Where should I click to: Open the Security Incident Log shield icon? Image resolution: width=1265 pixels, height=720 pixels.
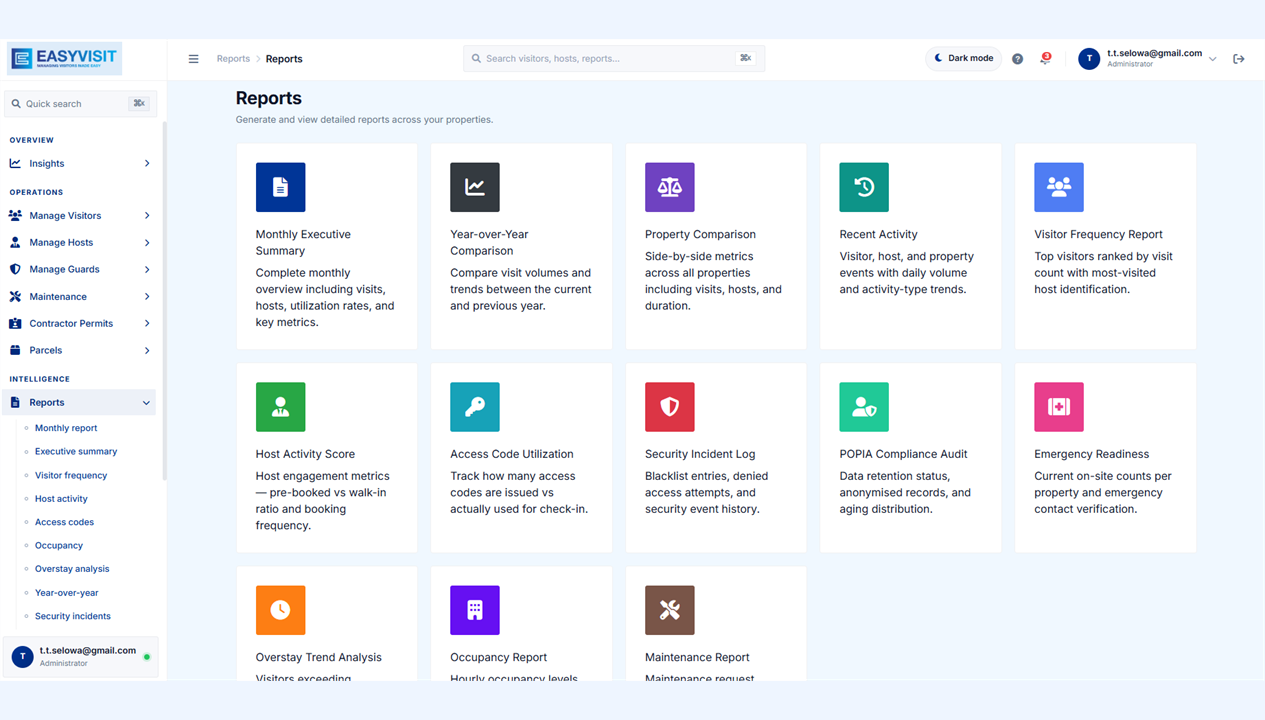point(670,407)
